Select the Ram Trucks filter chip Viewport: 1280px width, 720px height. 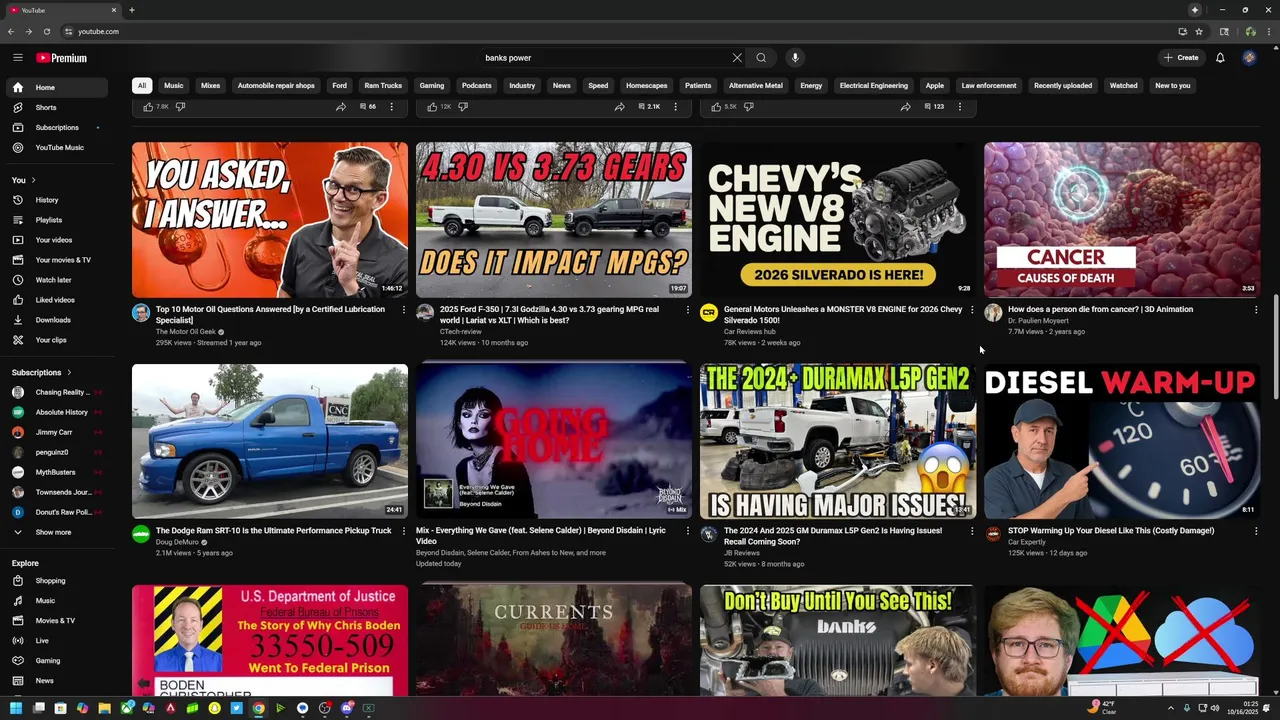[383, 86]
